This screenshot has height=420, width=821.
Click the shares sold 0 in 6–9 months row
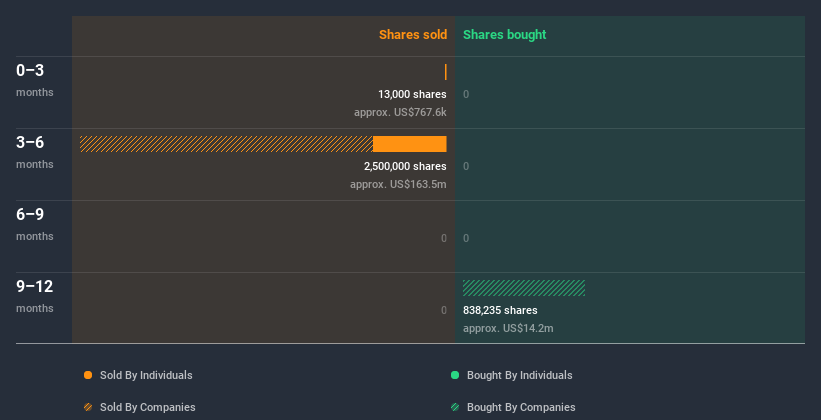[x=443, y=238]
